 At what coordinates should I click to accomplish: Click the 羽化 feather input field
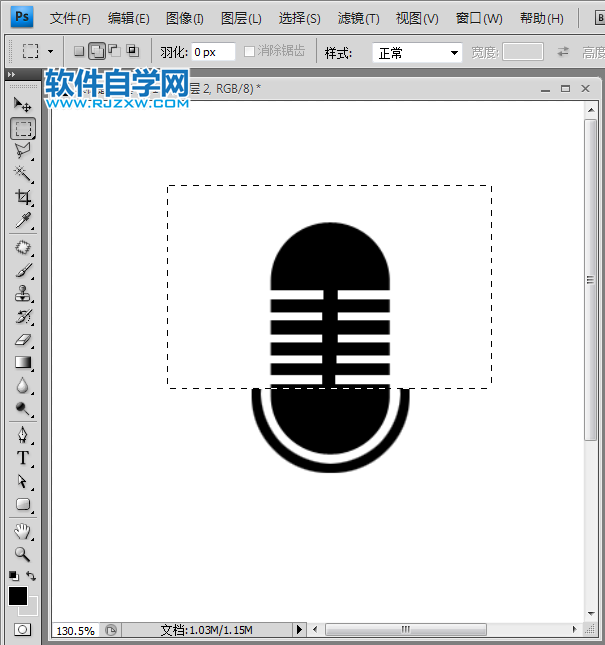[x=213, y=52]
